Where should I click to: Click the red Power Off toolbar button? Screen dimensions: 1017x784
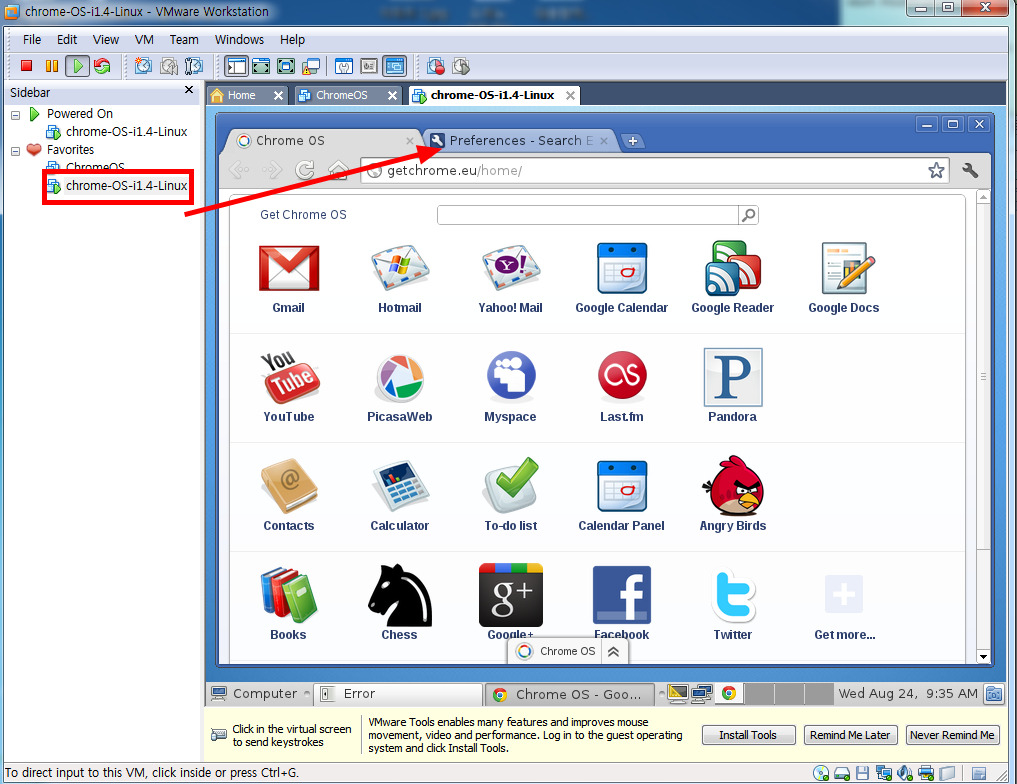click(x=27, y=66)
